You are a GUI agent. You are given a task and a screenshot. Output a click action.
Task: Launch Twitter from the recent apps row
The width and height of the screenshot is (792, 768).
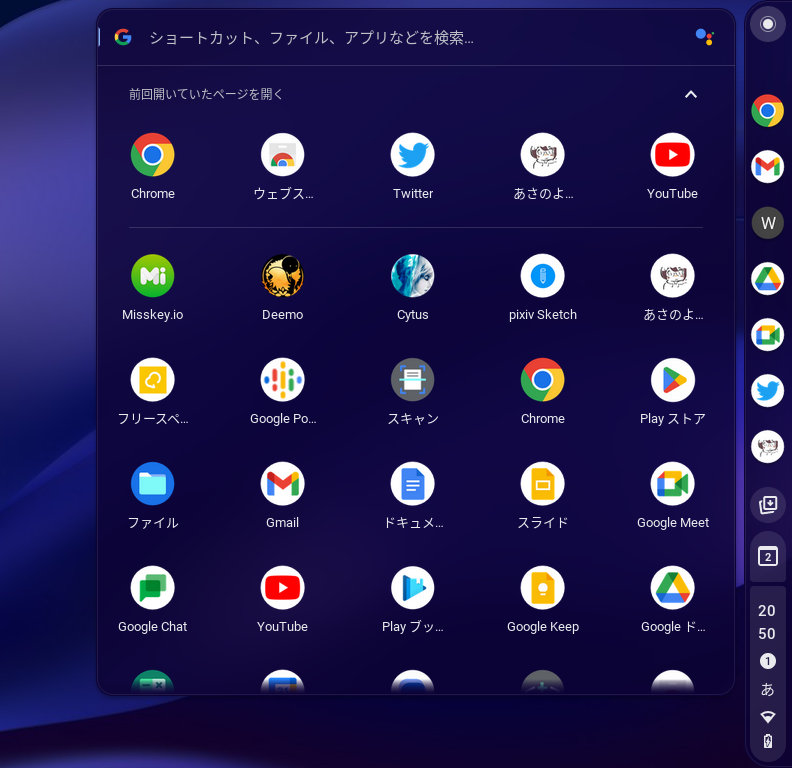pos(413,155)
